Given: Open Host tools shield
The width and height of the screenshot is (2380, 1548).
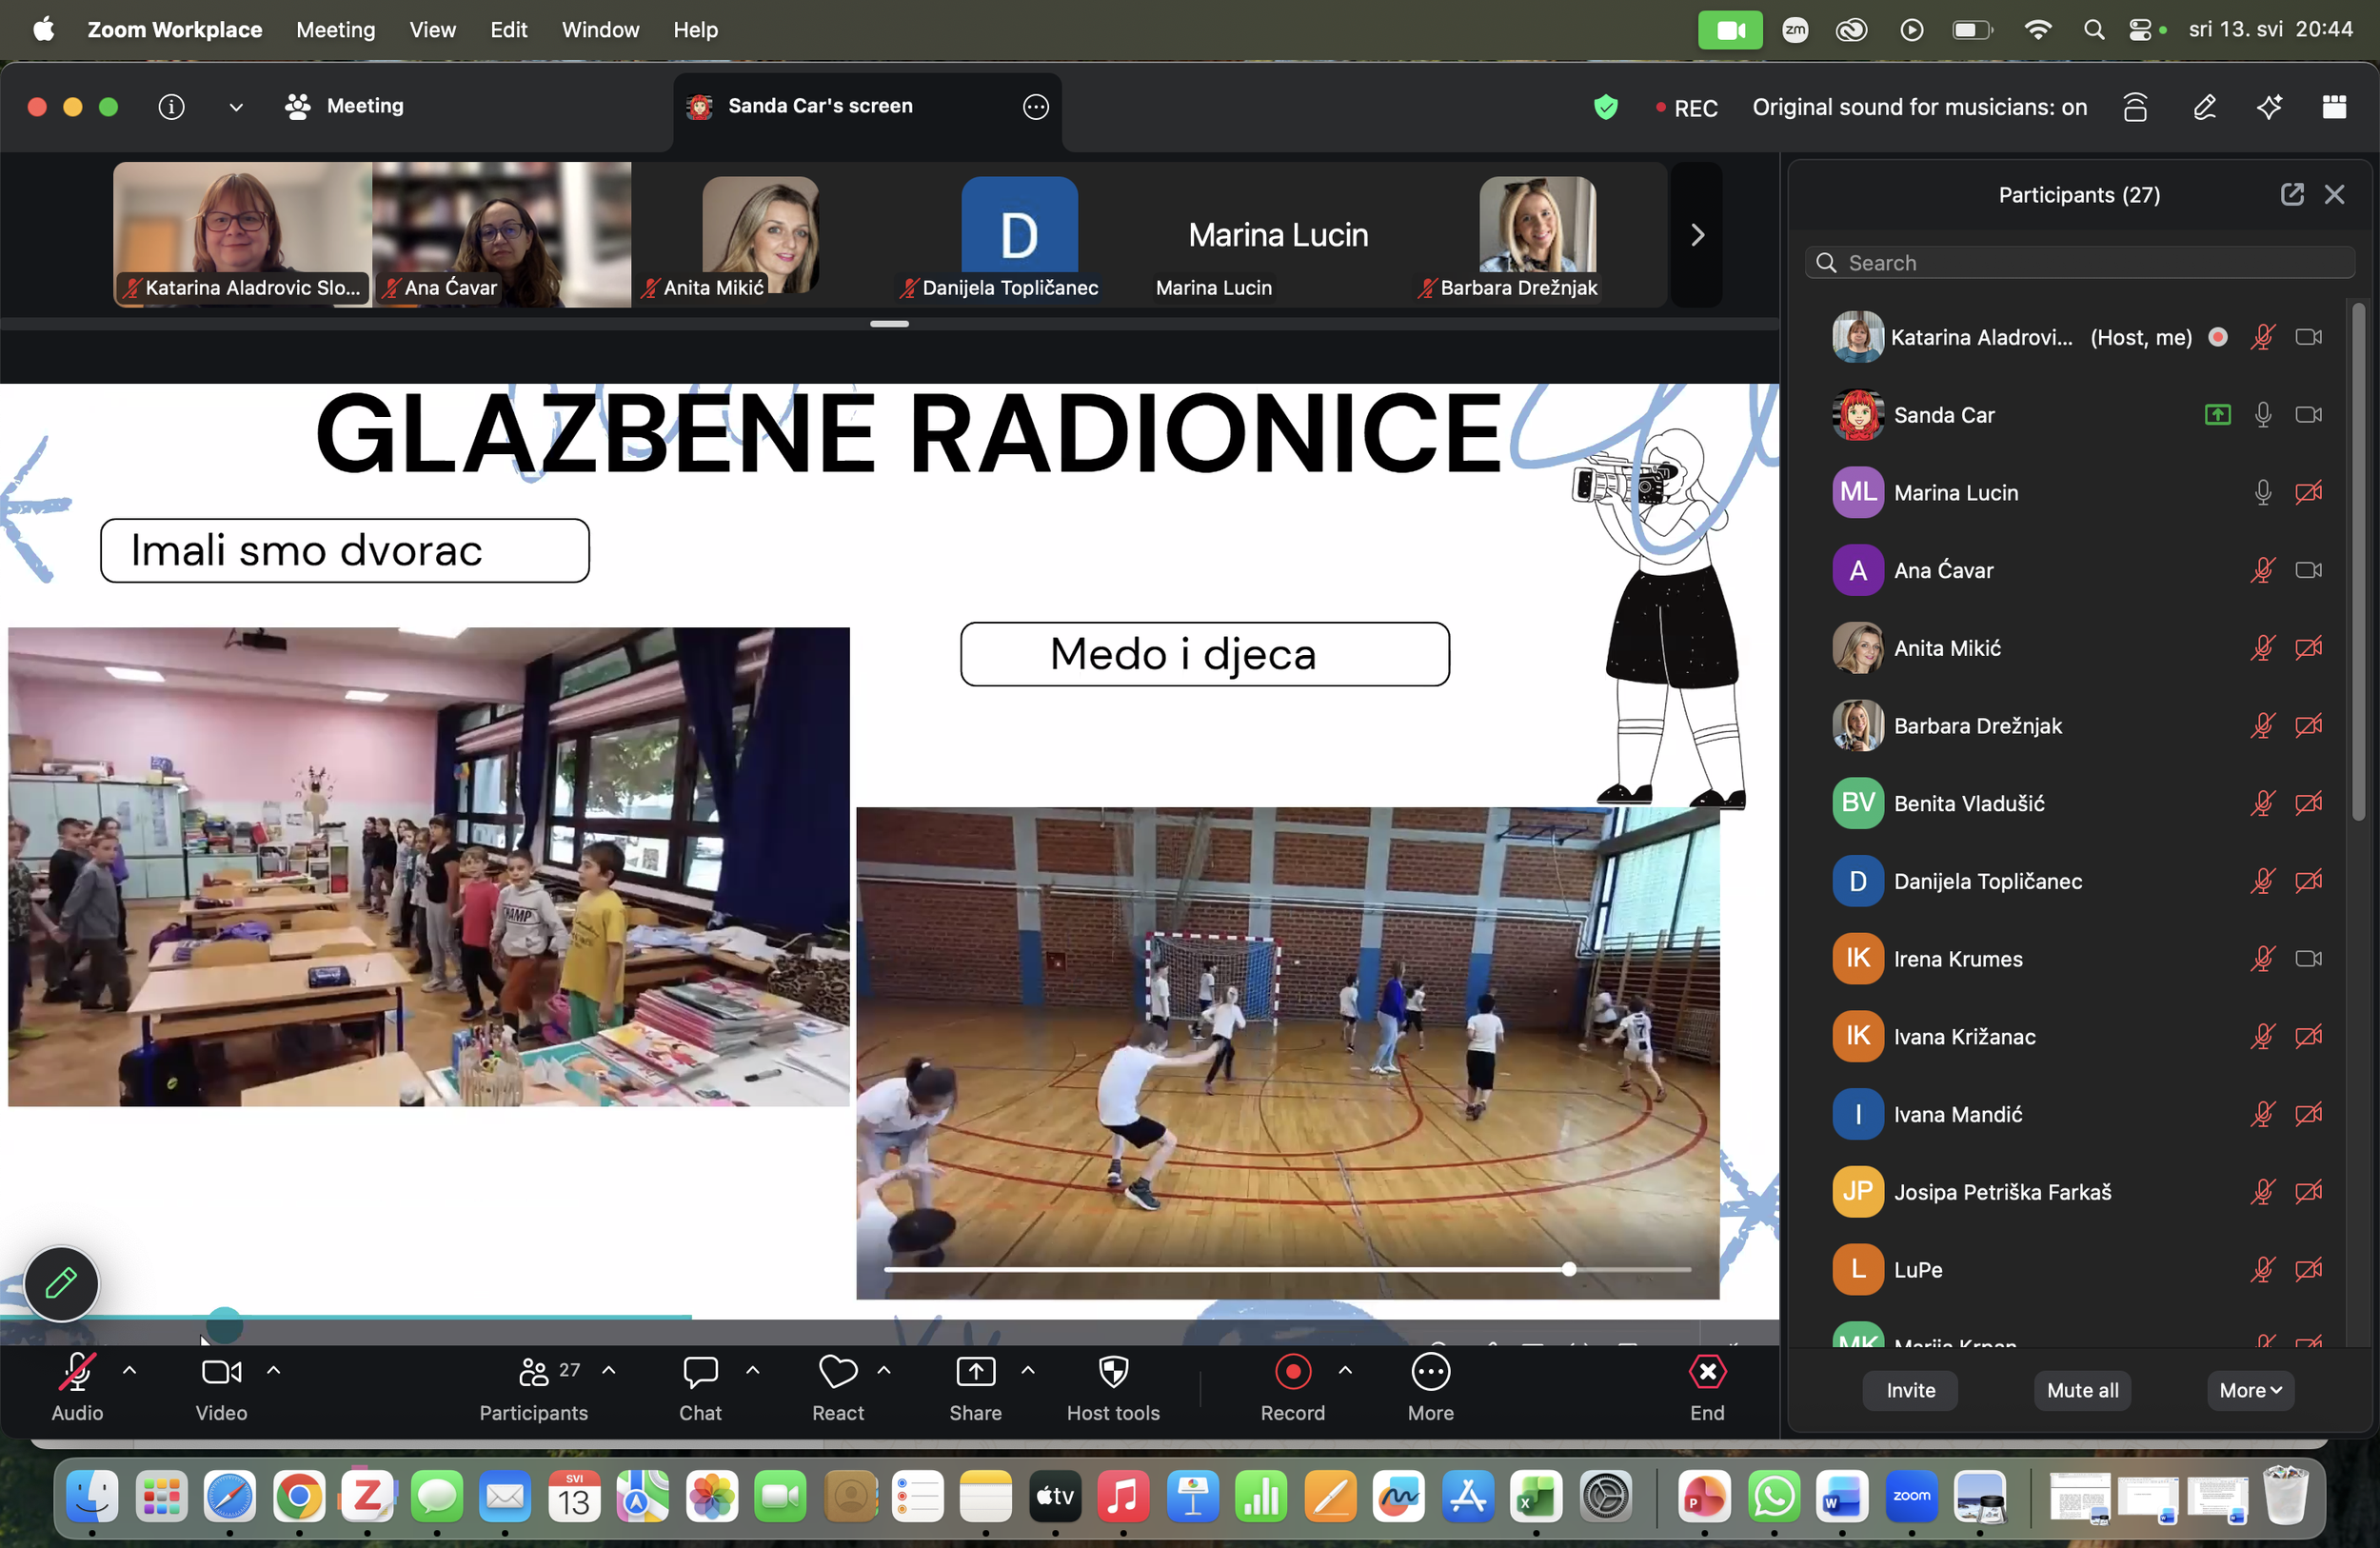Looking at the screenshot, I should click(x=1113, y=1388).
